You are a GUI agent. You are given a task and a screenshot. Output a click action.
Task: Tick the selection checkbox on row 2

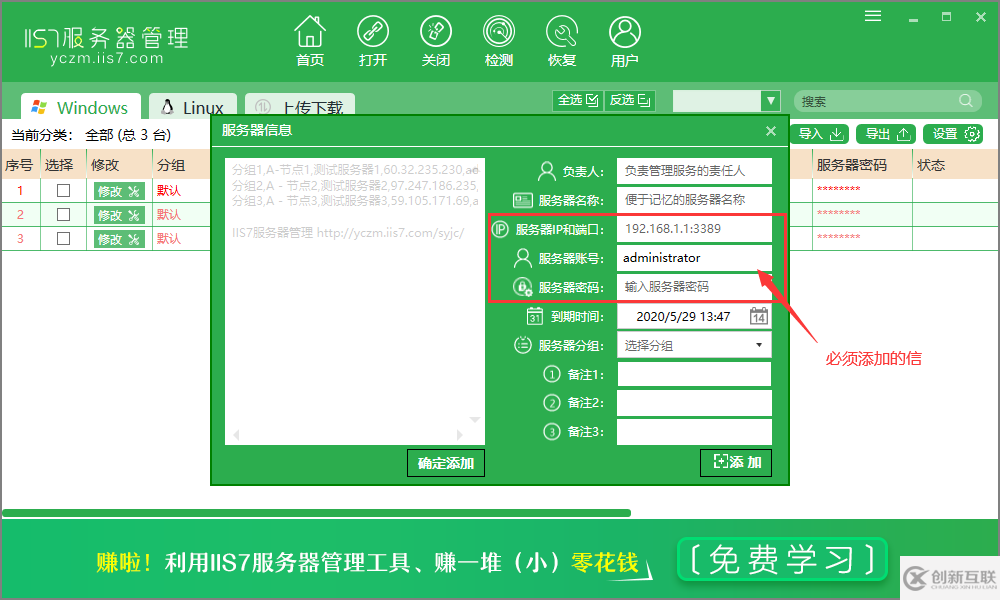coord(62,214)
